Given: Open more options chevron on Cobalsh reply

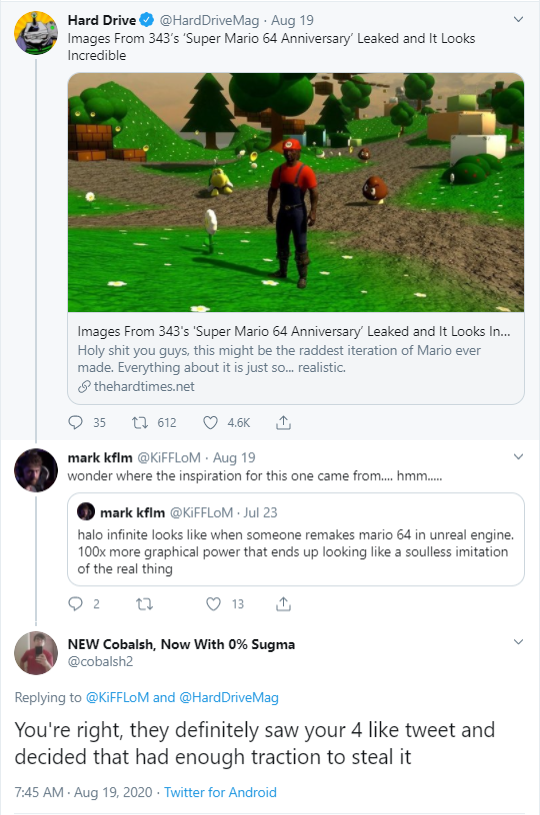Looking at the screenshot, I should click(x=518, y=642).
